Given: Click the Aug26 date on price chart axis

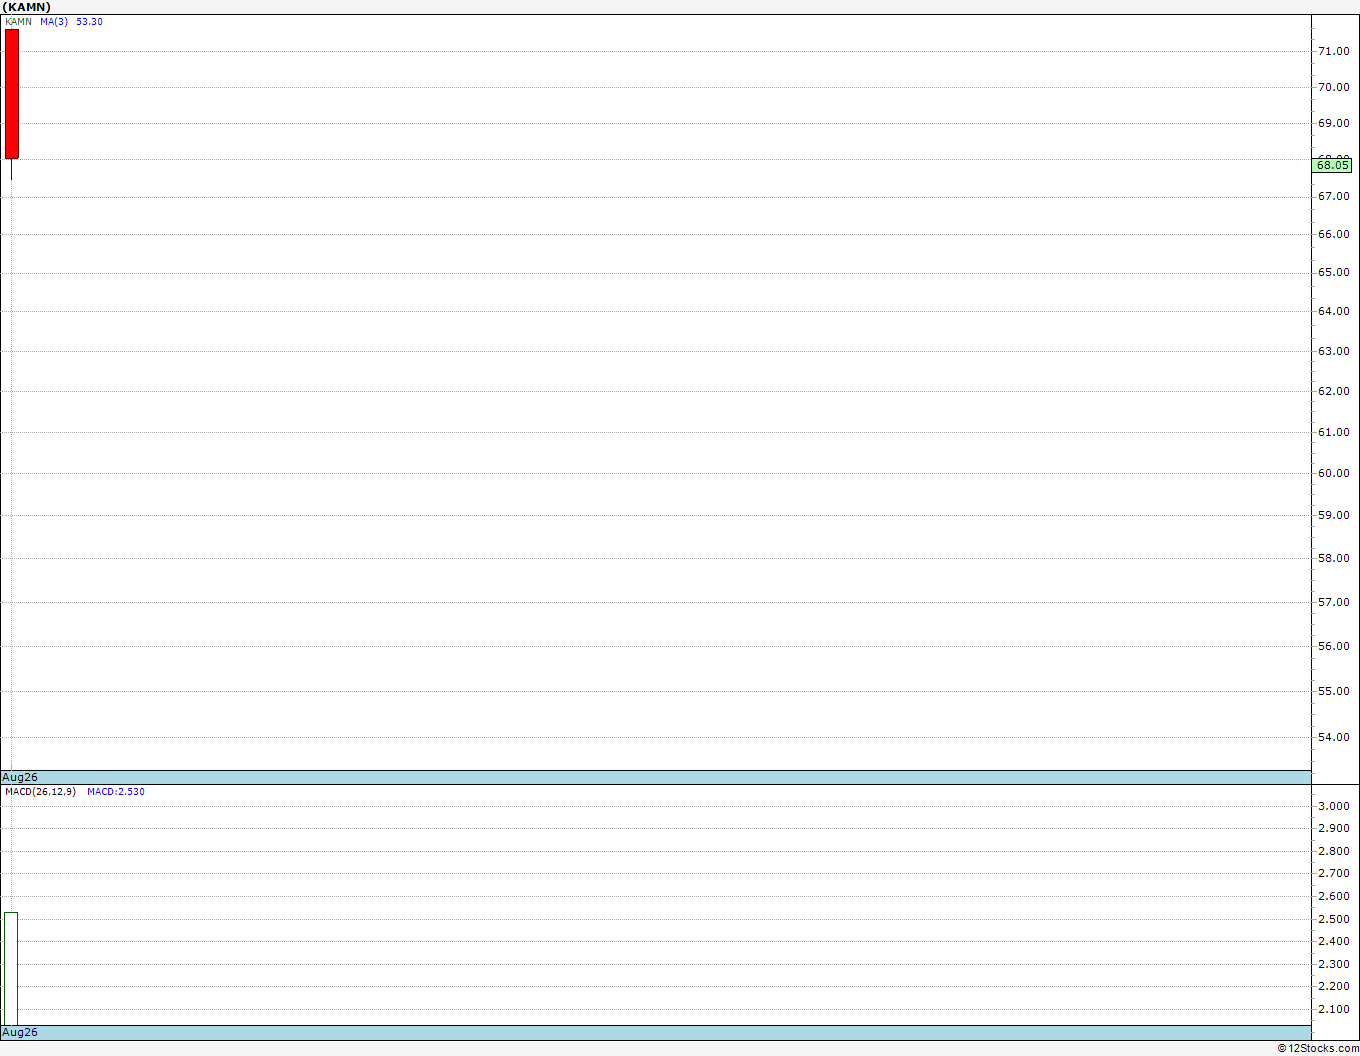Looking at the screenshot, I should 20,777.
